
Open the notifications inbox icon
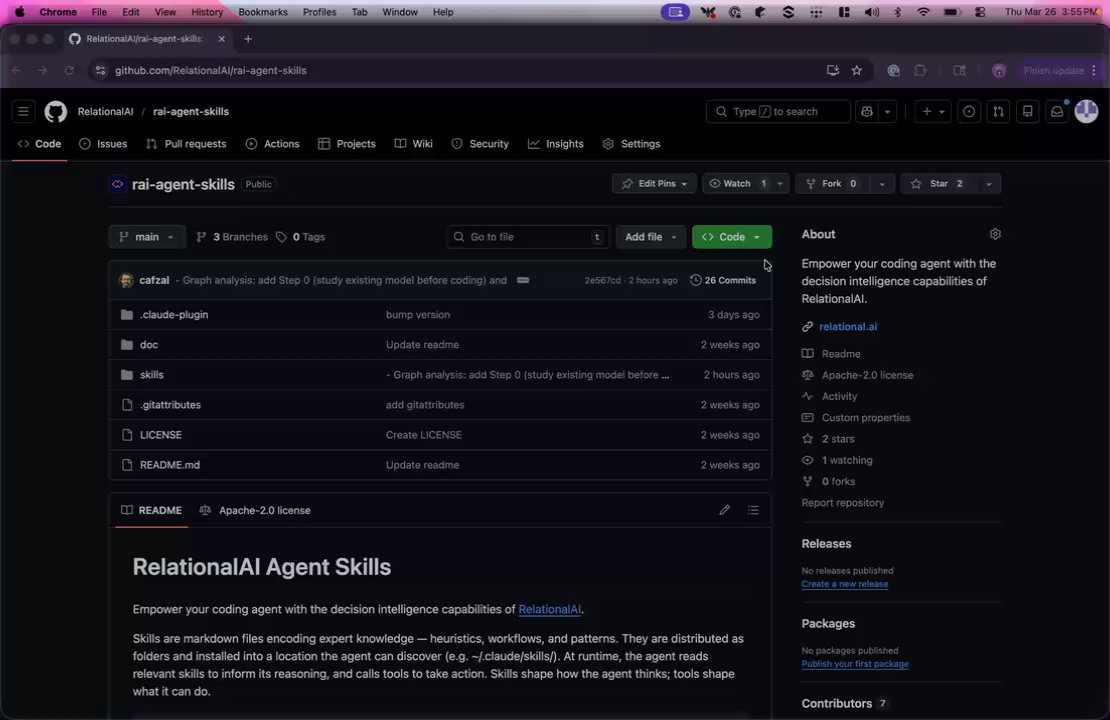pyautogui.click(x=1057, y=111)
